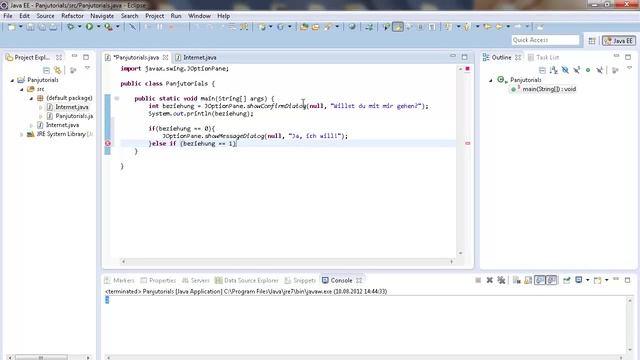
Task: Toggle Hide Static Members in Outline toolbar
Action: coord(576,70)
